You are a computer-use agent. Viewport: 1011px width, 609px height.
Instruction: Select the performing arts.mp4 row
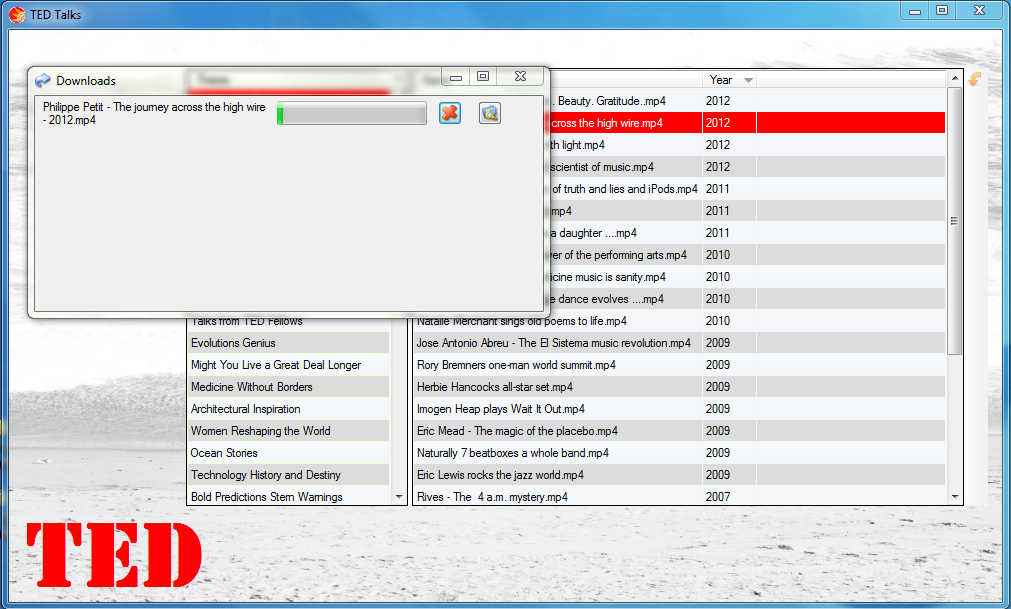tap(747, 255)
